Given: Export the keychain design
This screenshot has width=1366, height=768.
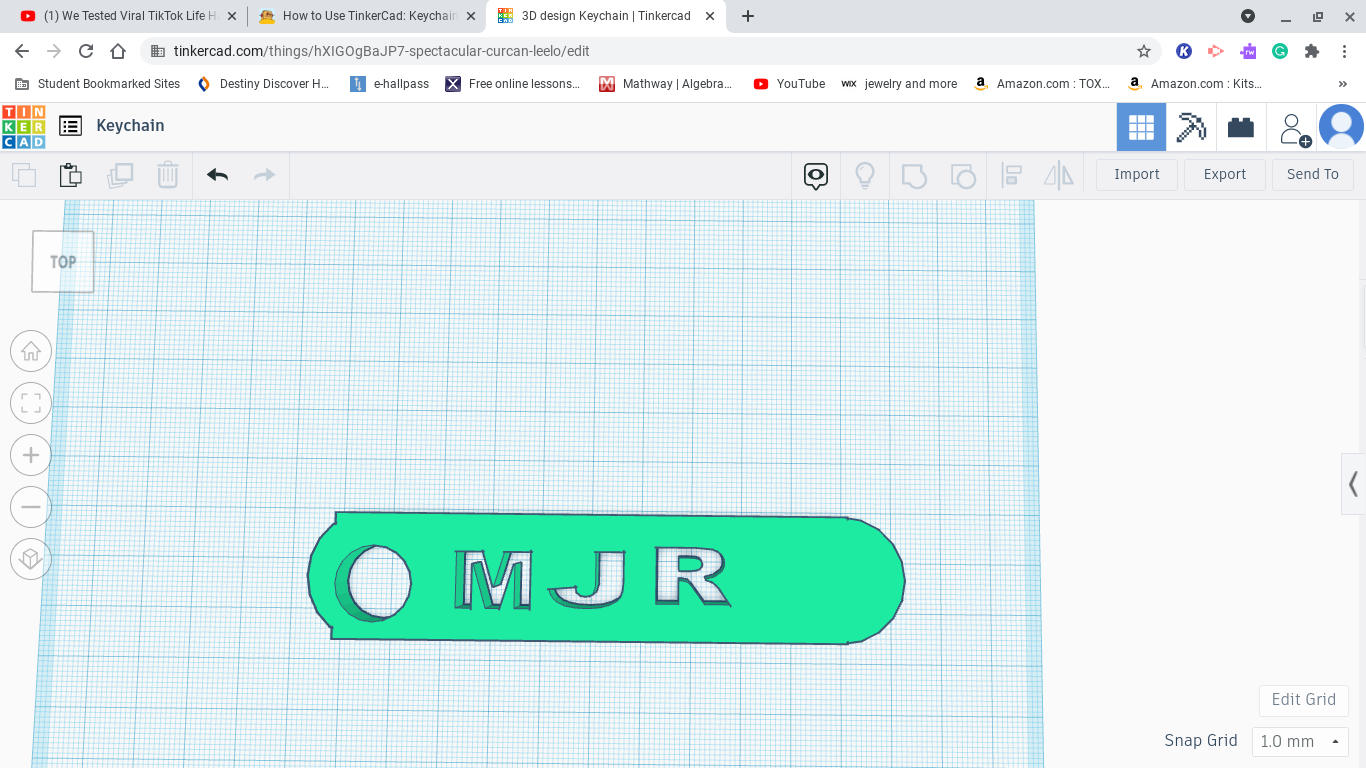Looking at the screenshot, I should click(x=1224, y=174).
